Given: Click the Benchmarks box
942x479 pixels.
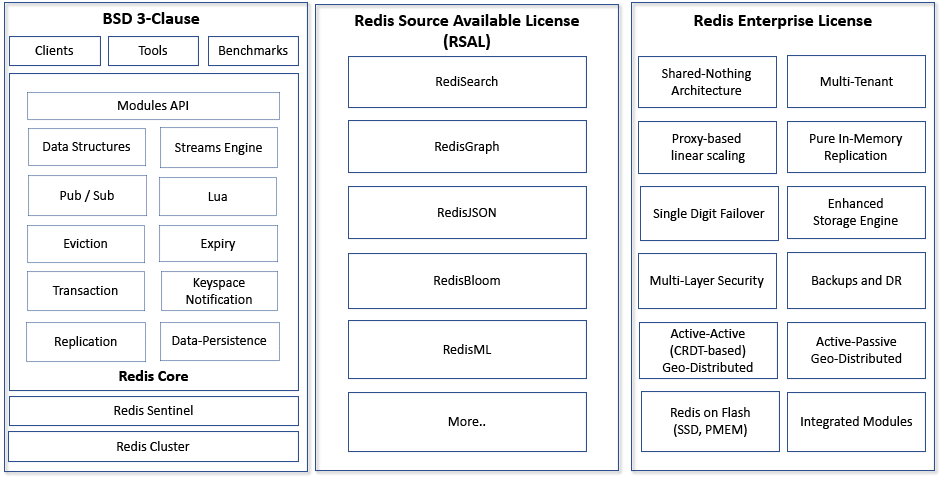Looking at the screenshot, I should coord(253,51).
